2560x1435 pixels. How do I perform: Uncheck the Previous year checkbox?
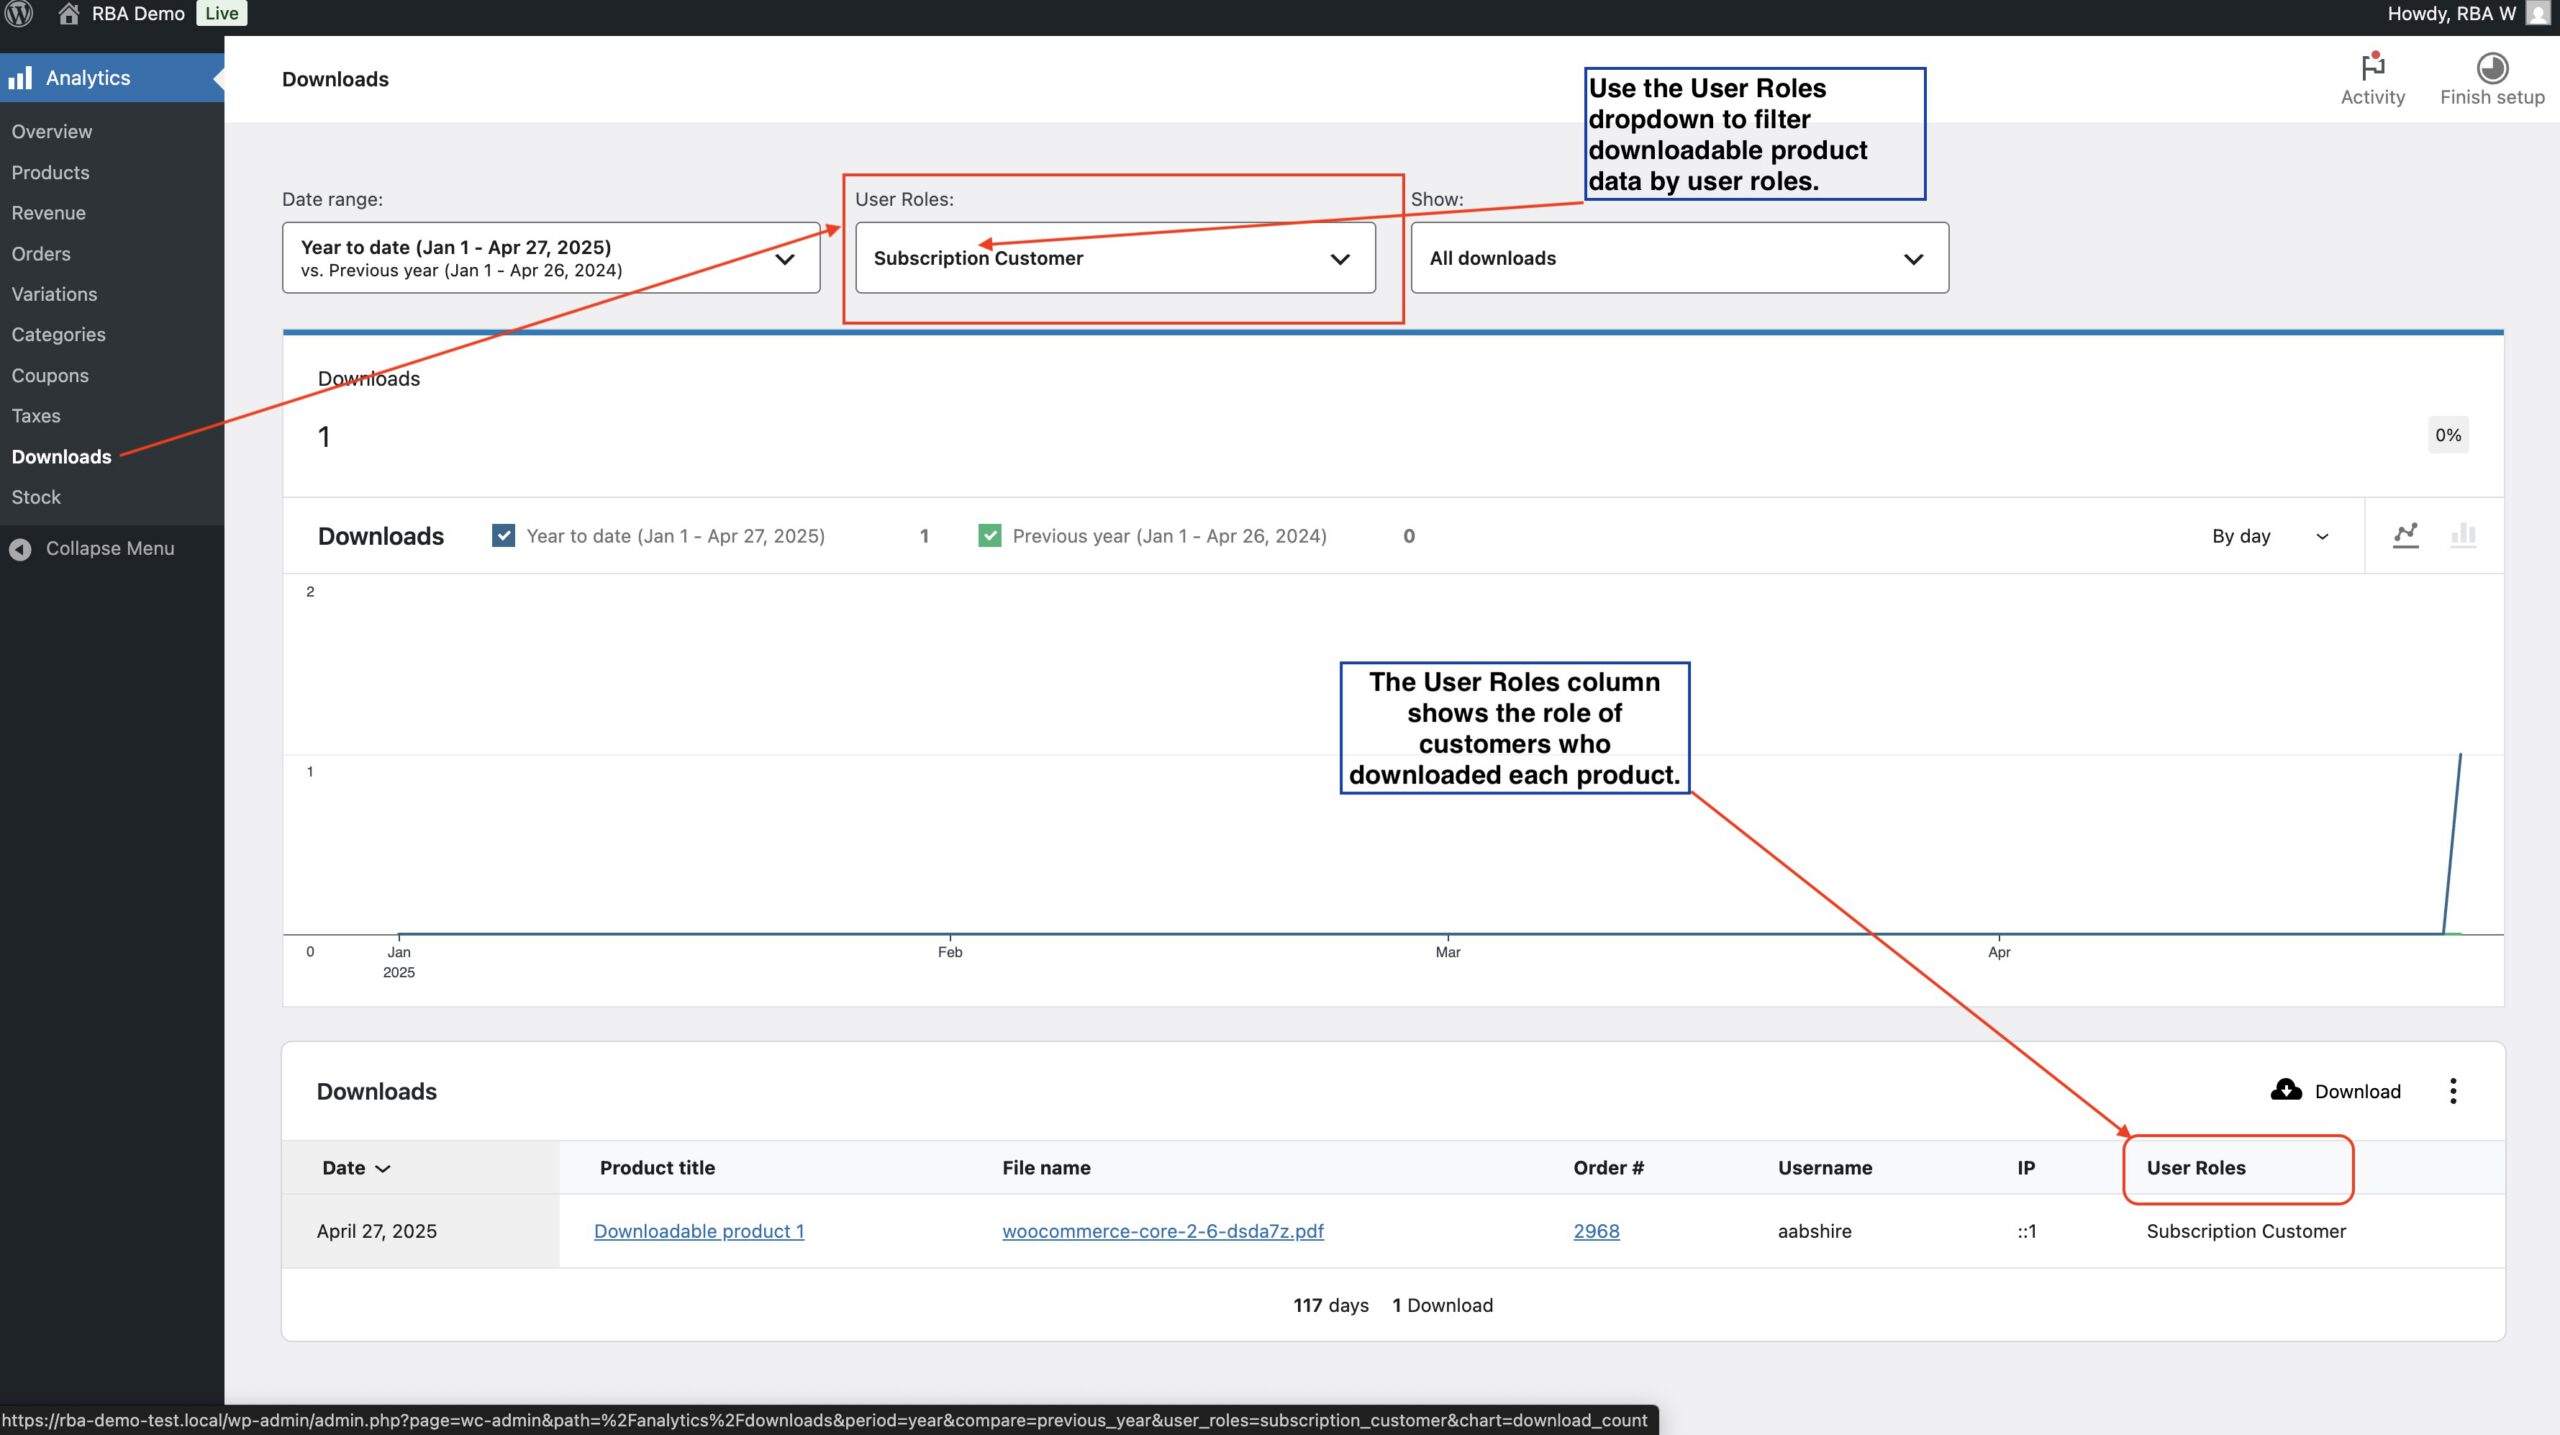tap(990, 536)
